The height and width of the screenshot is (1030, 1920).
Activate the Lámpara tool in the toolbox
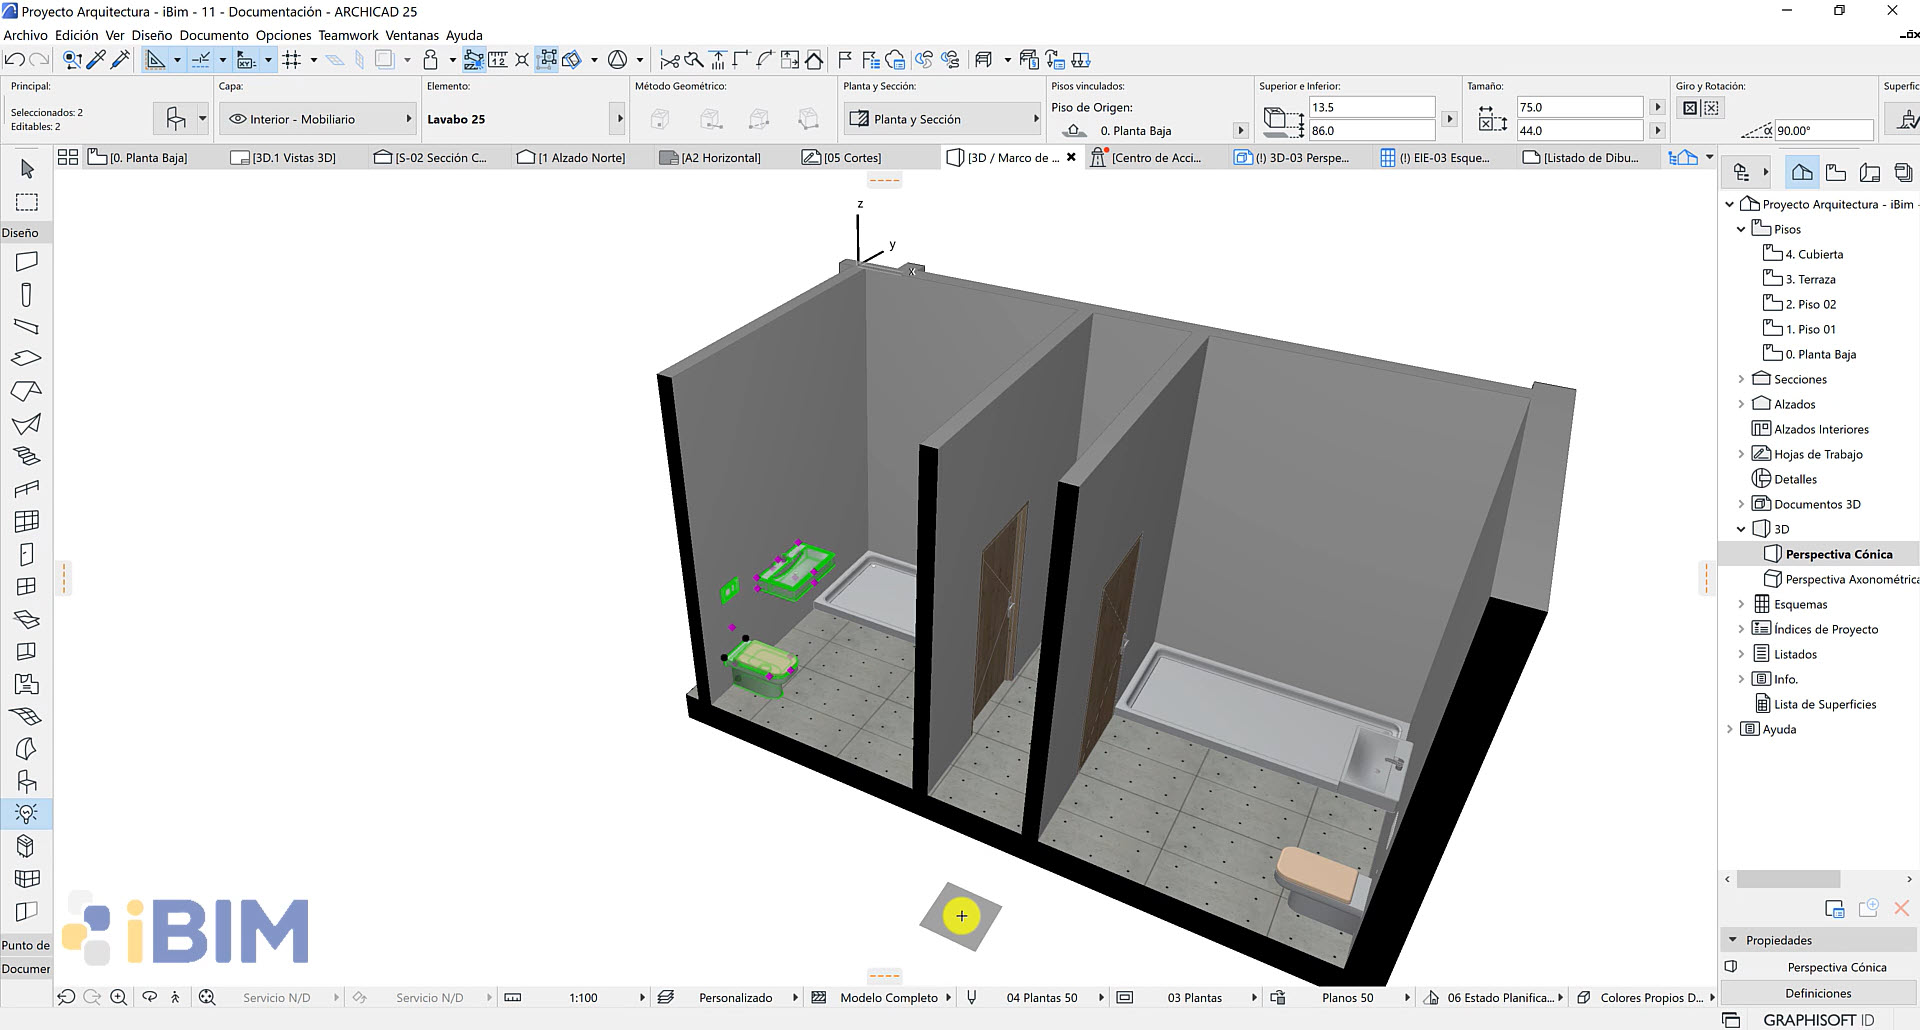(25, 813)
